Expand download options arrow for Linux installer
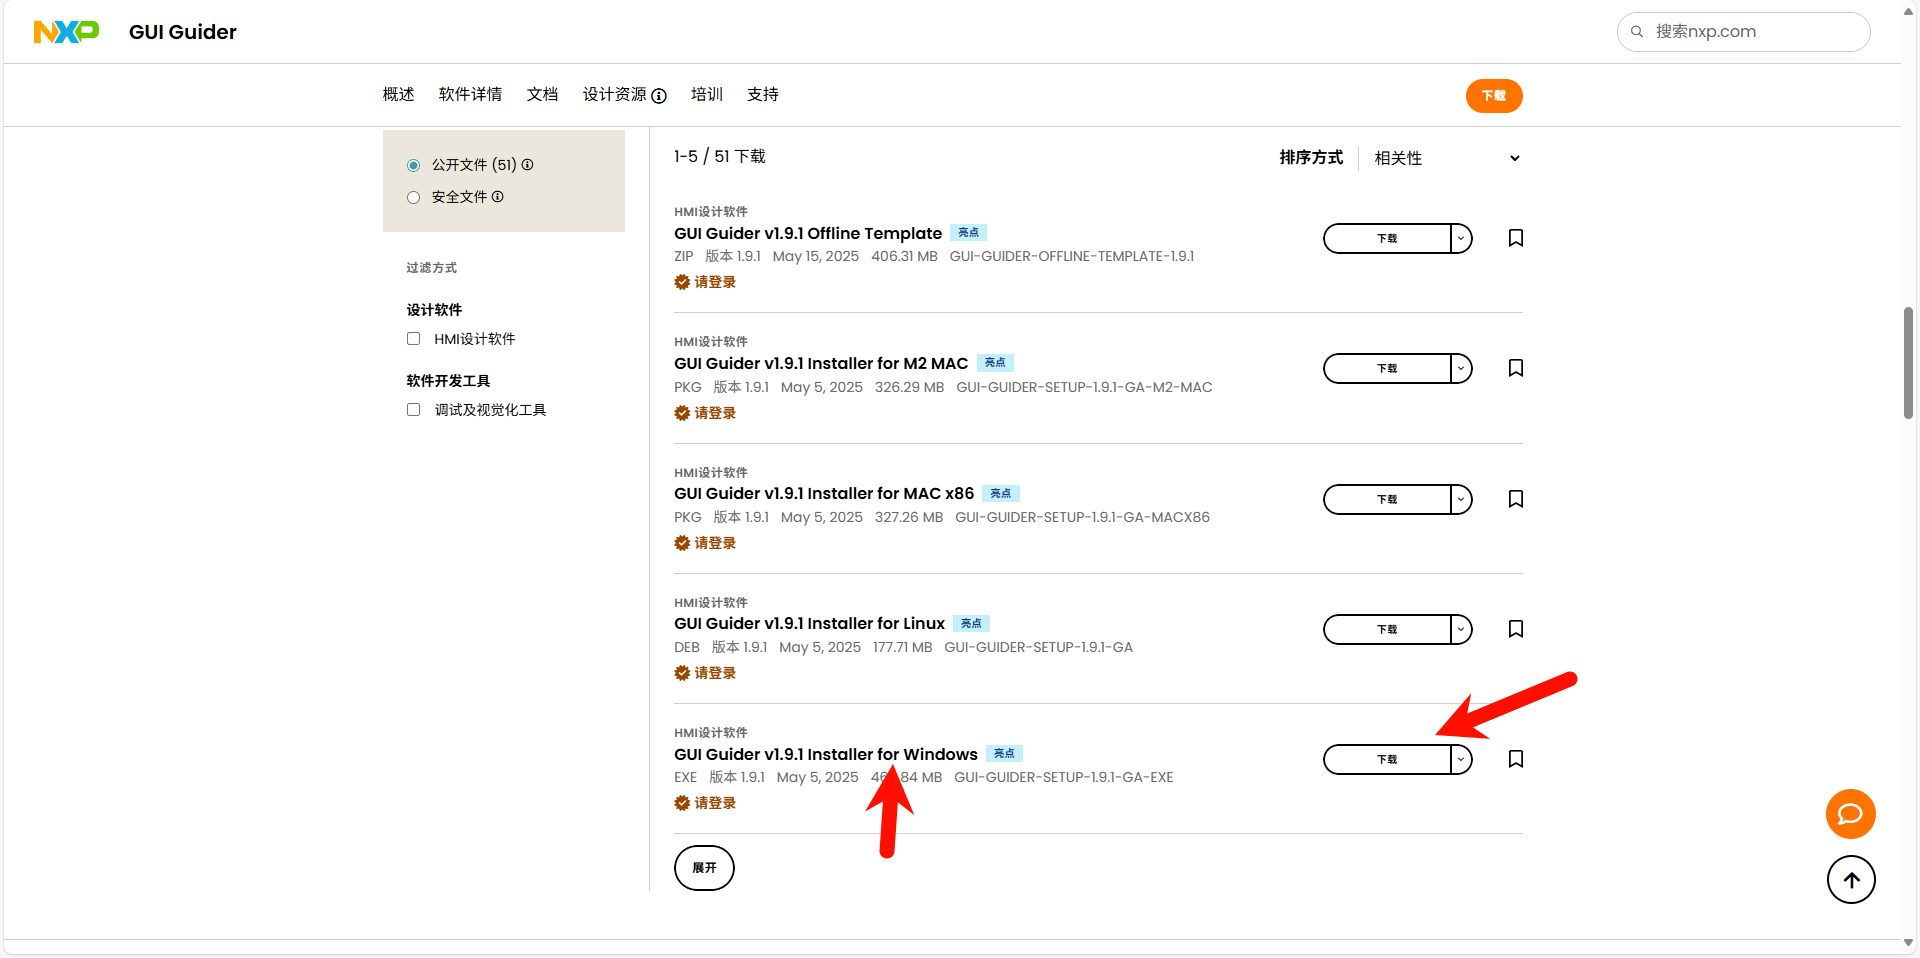Screen dimensions: 1920x958 [x=1461, y=629]
